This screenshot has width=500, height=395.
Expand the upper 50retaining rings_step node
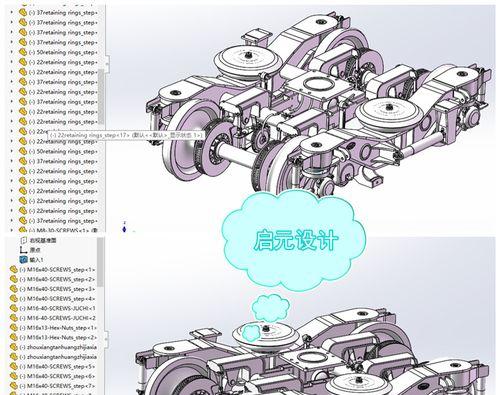12,52
